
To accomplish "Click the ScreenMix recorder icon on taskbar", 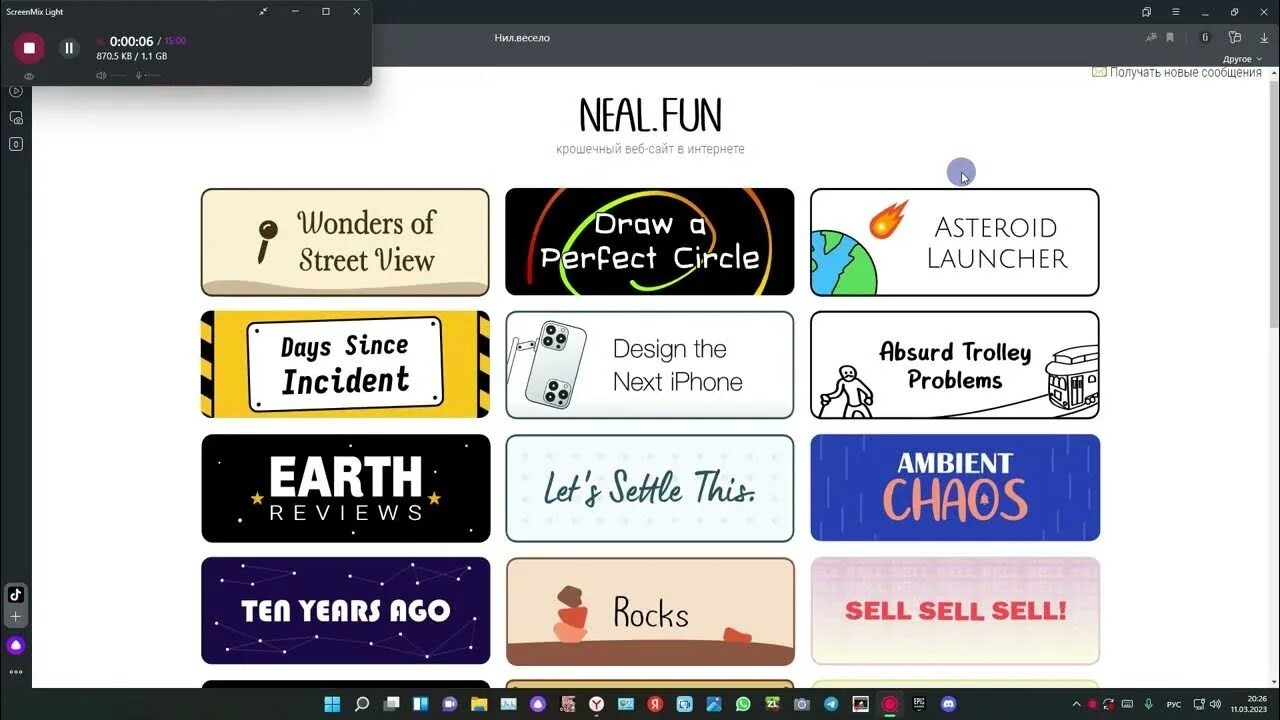I will (889, 704).
